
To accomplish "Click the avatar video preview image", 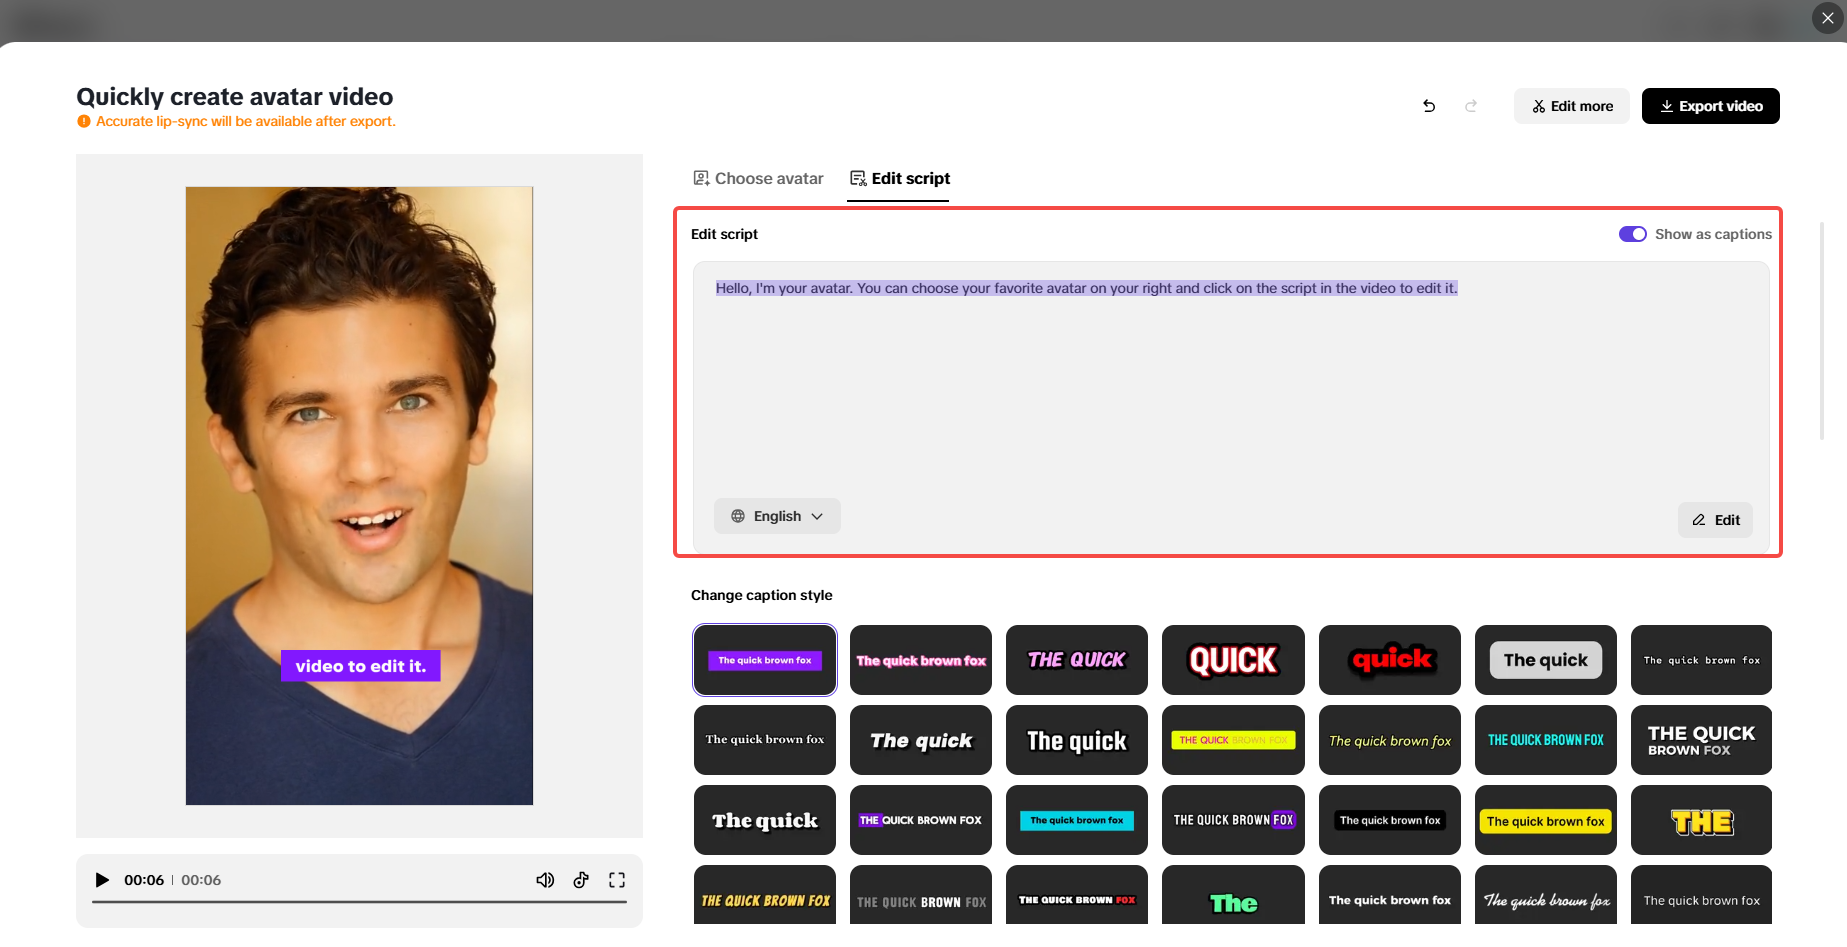I will (x=359, y=496).
